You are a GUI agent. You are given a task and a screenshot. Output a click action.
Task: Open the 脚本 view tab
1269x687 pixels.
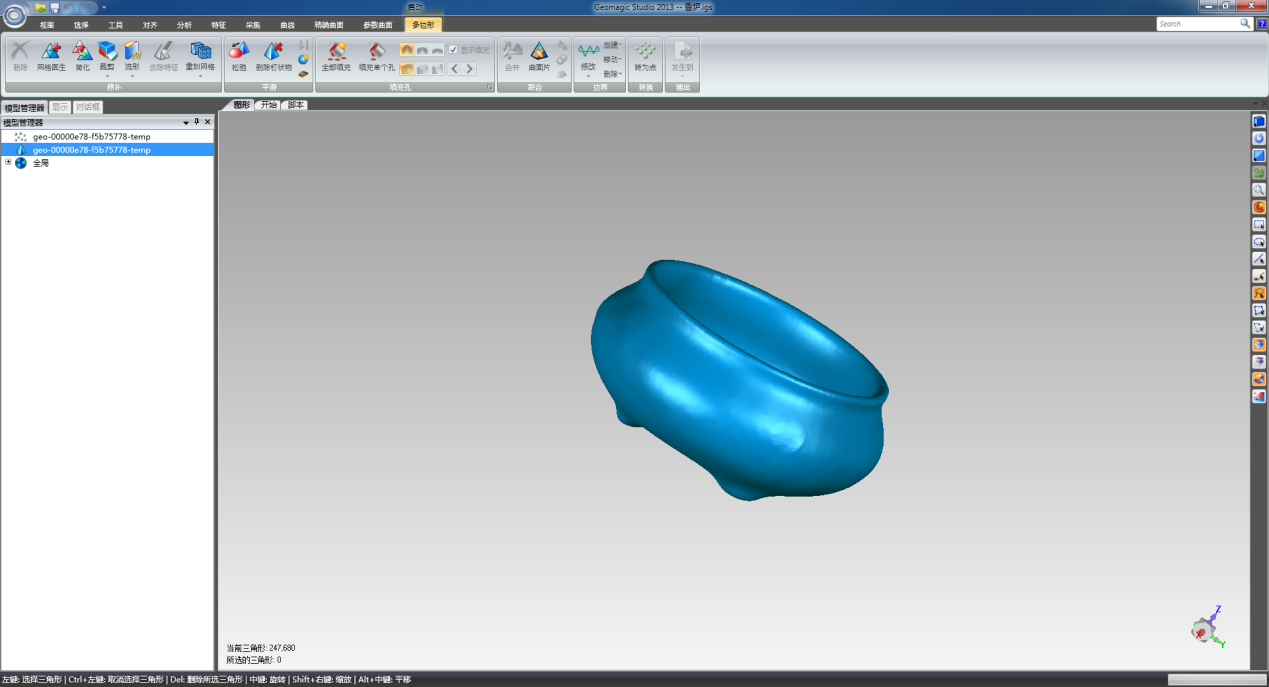(x=295, y=105)
